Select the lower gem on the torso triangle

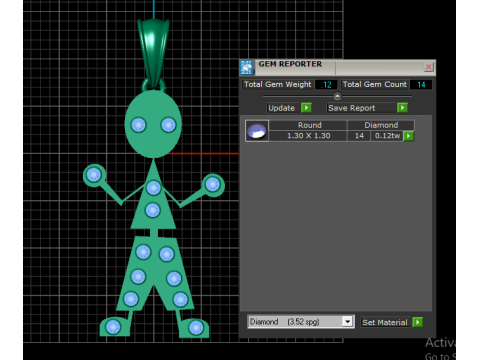click(x=153, y=210)
